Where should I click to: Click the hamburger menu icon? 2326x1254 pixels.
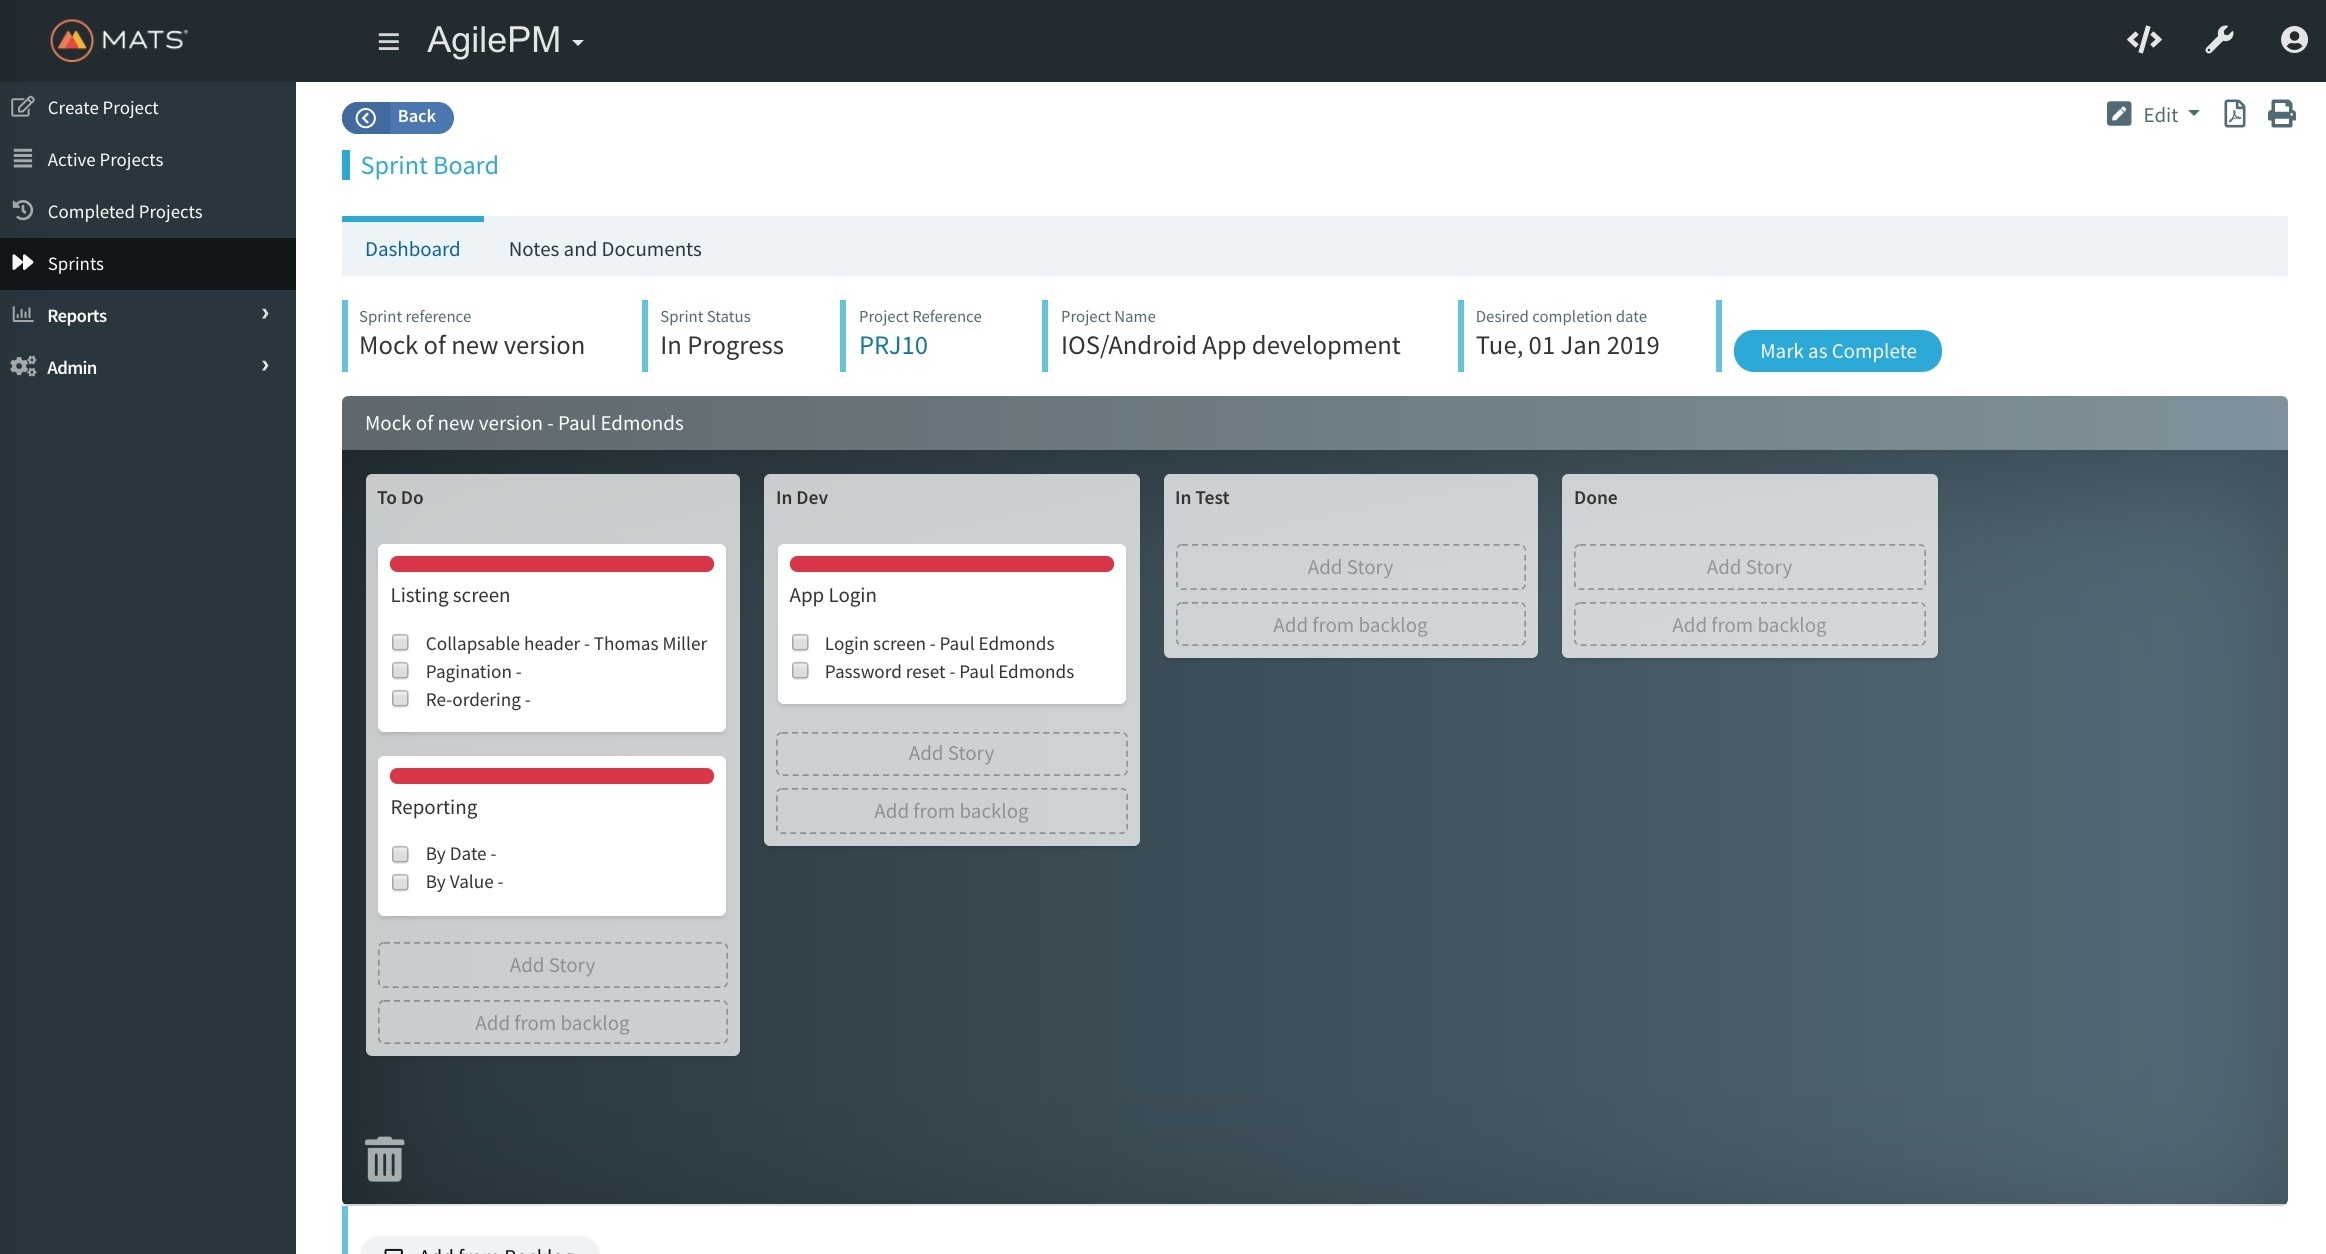[389, 41]
